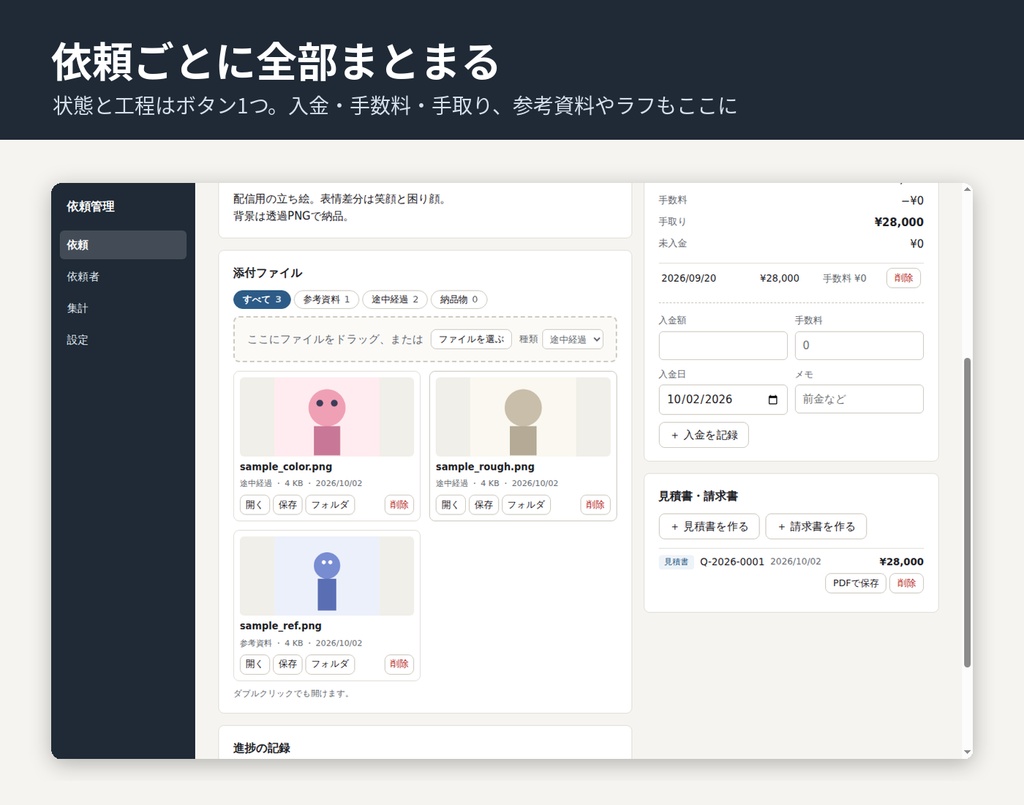
Task: Click + 請求書を作る button
Action: [816, 527]
